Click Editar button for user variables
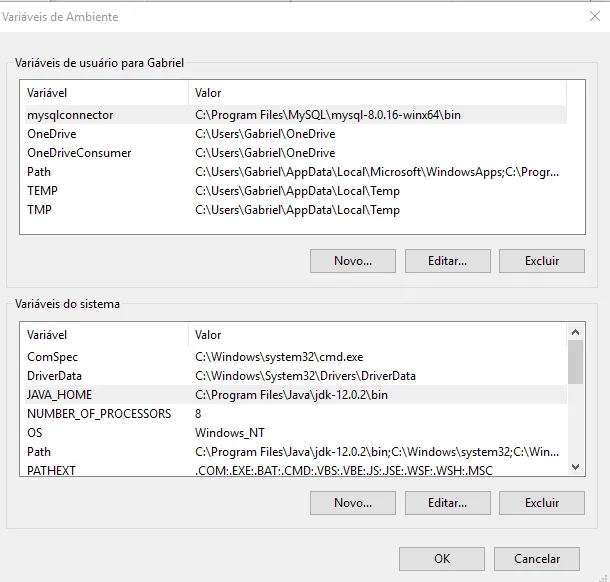Image resolution: width=610 pixels, height=582 pixels. coord(447,261)
